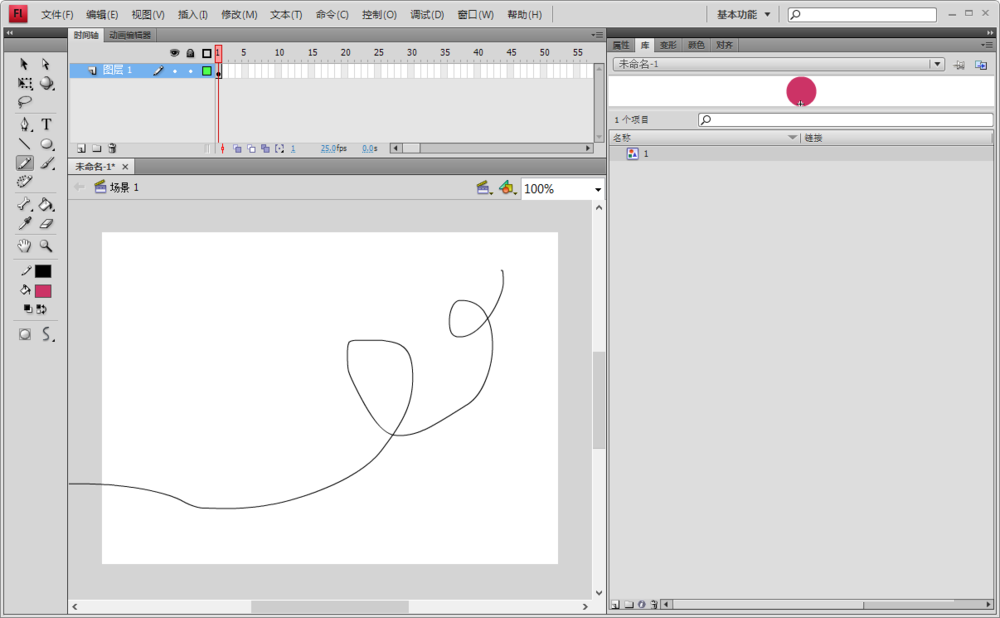Open the 修改(M) menu
Image resolution: width=1000 pixels, height=618 pixels.
click(239, 15)
